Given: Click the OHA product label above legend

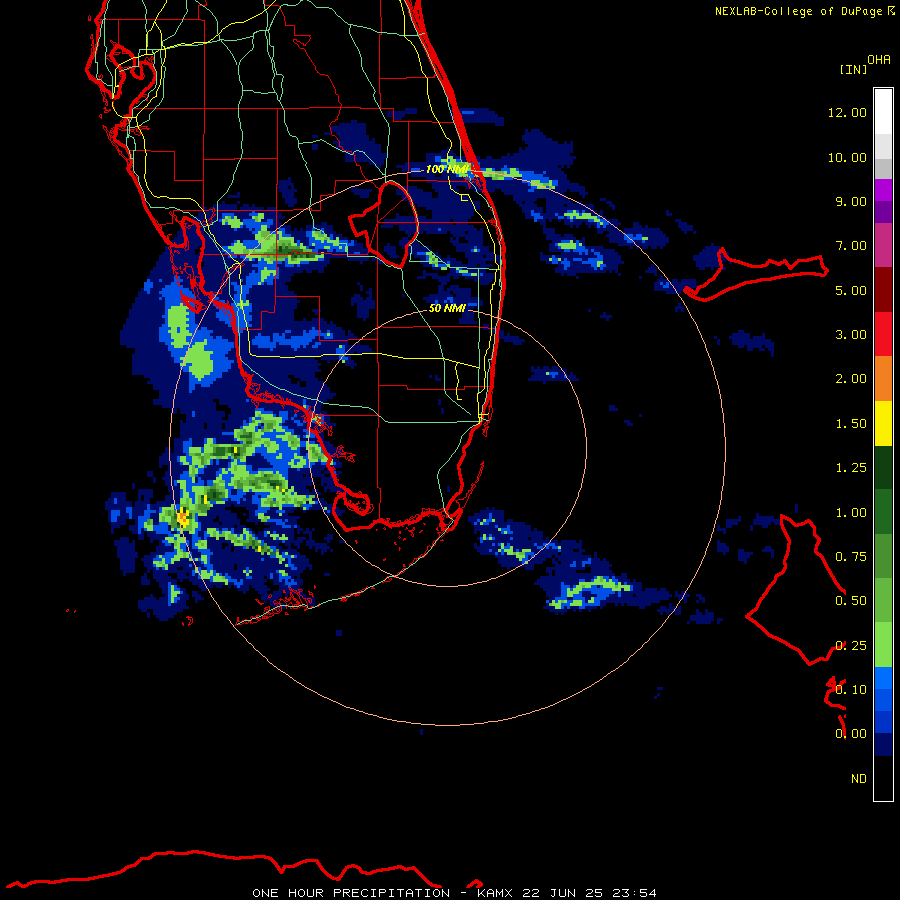Looking at the screenshot, I should [879, 60].
